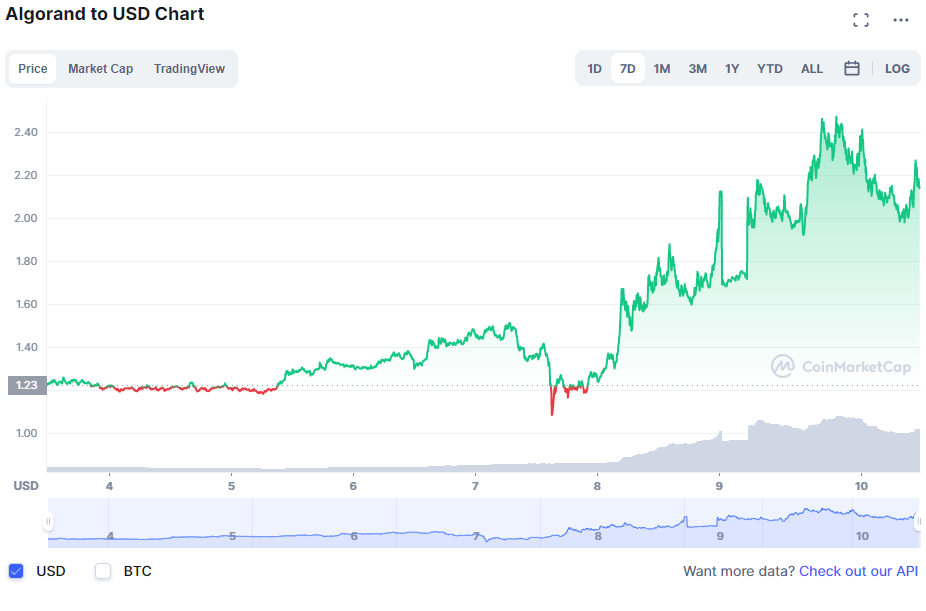Set chart range to 1M

pos(661,68)
